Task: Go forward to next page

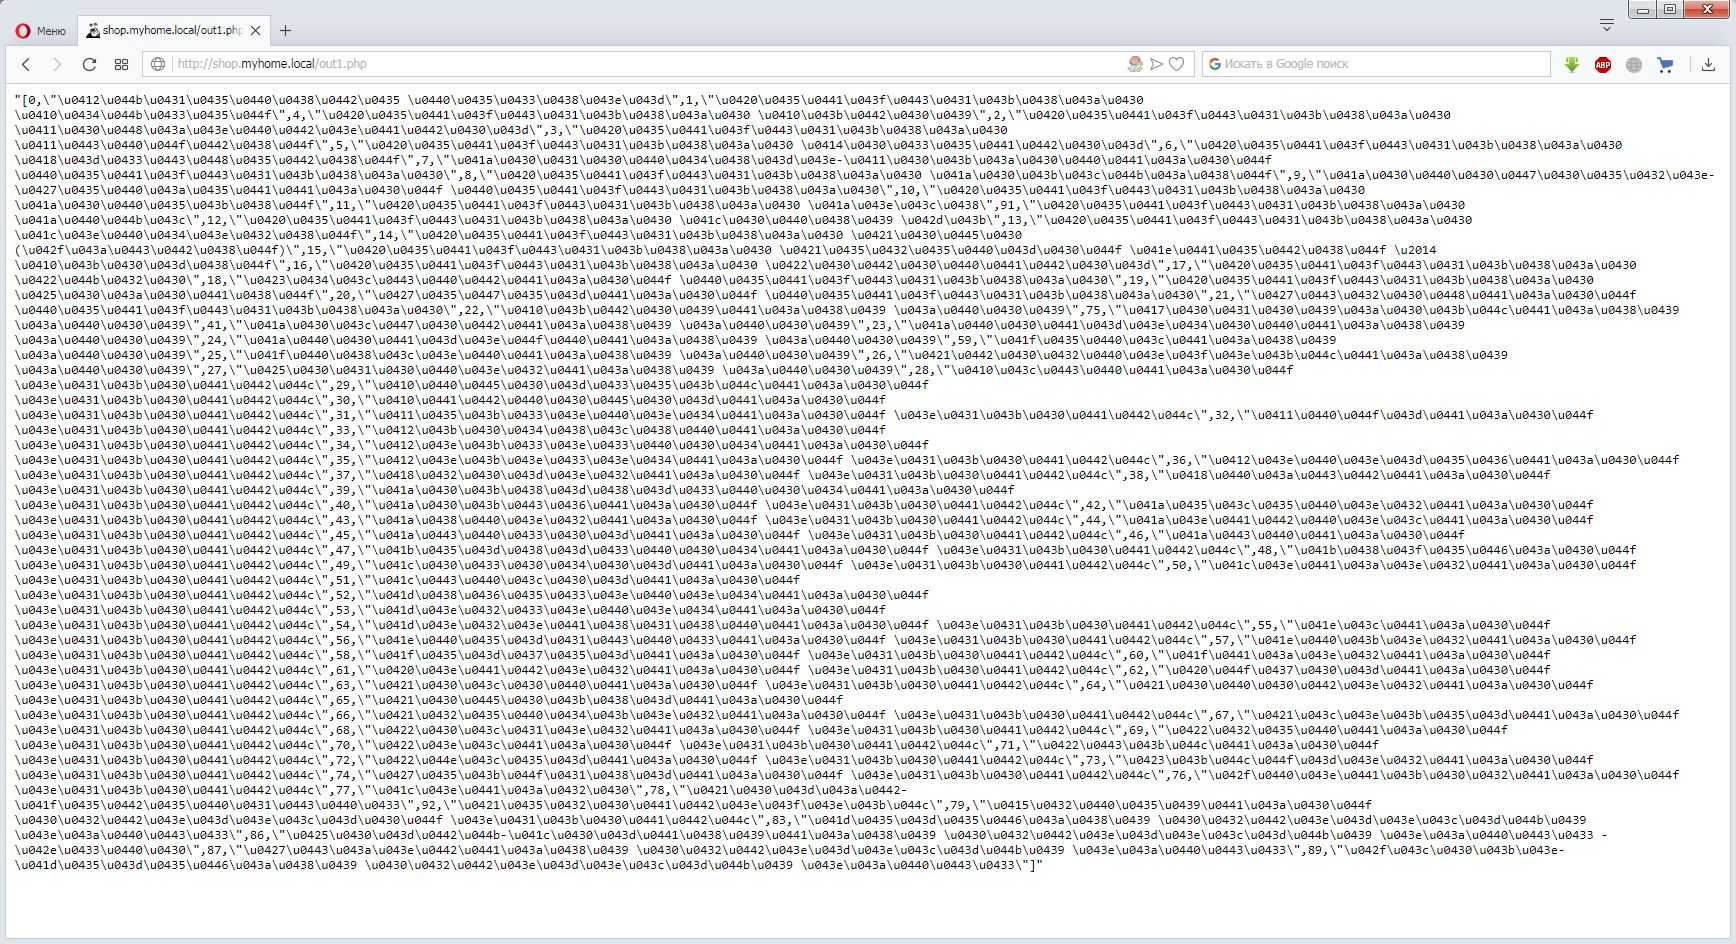Action: click(57, 64)
